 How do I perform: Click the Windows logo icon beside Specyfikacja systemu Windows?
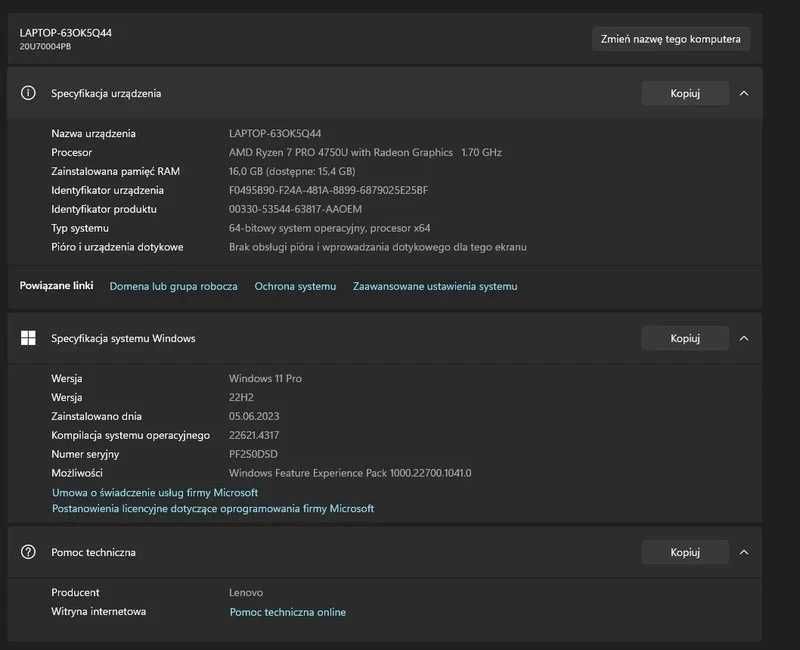[x=28, y=338]
